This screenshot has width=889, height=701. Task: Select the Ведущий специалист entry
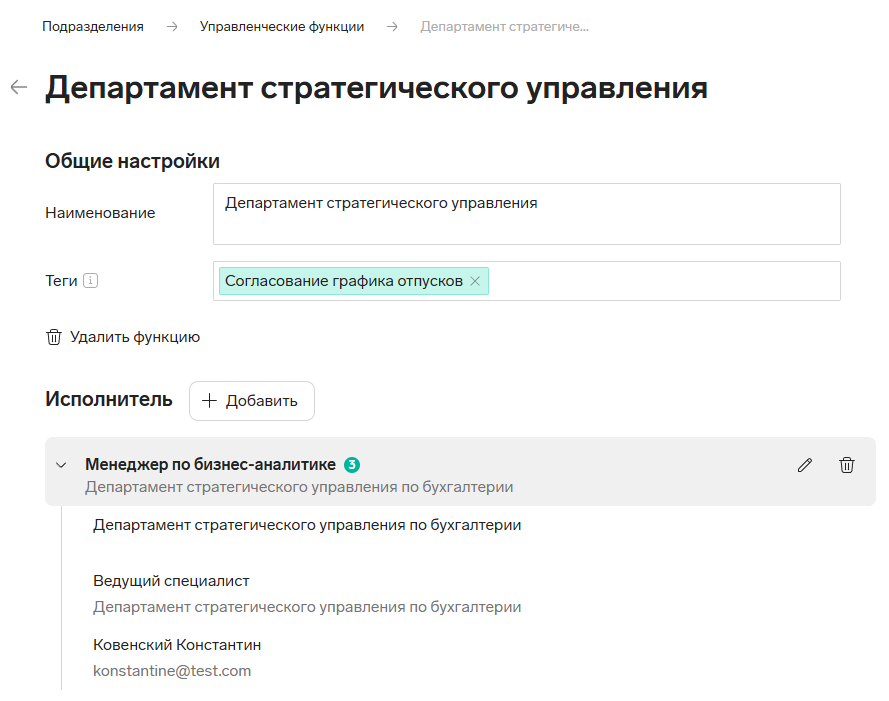(171, 581)
